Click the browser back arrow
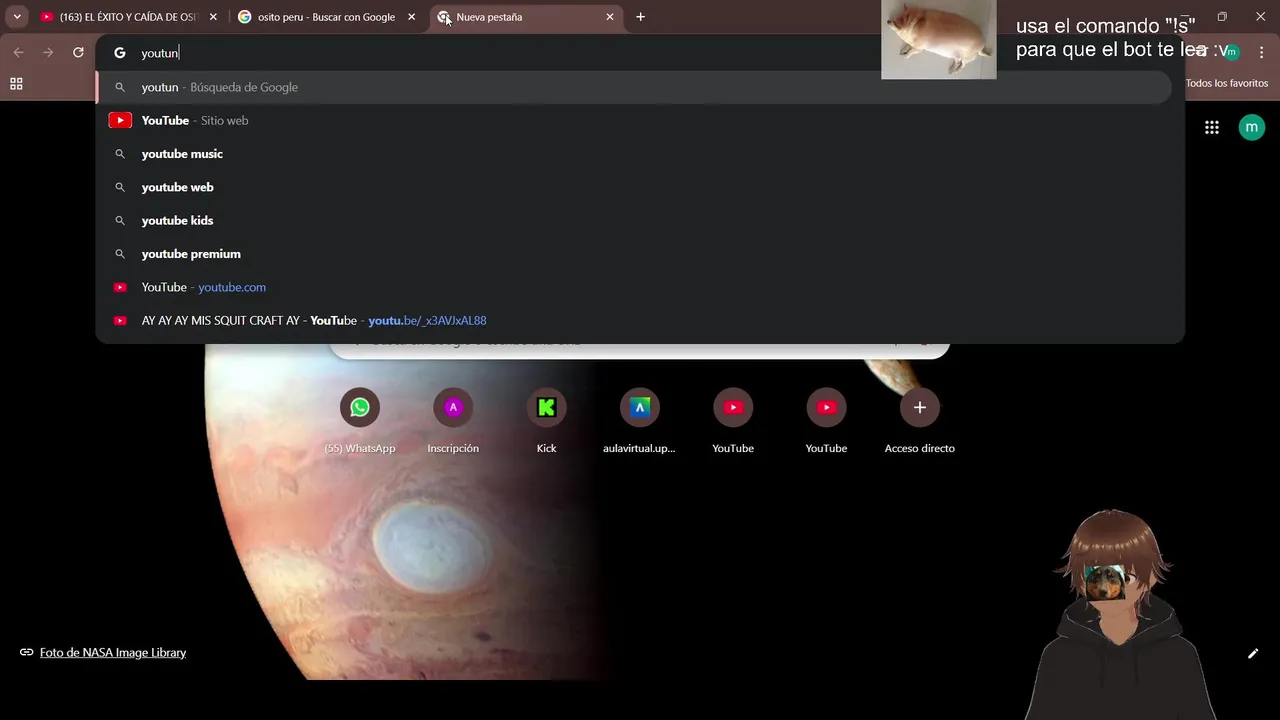 [x=18, y=53]
